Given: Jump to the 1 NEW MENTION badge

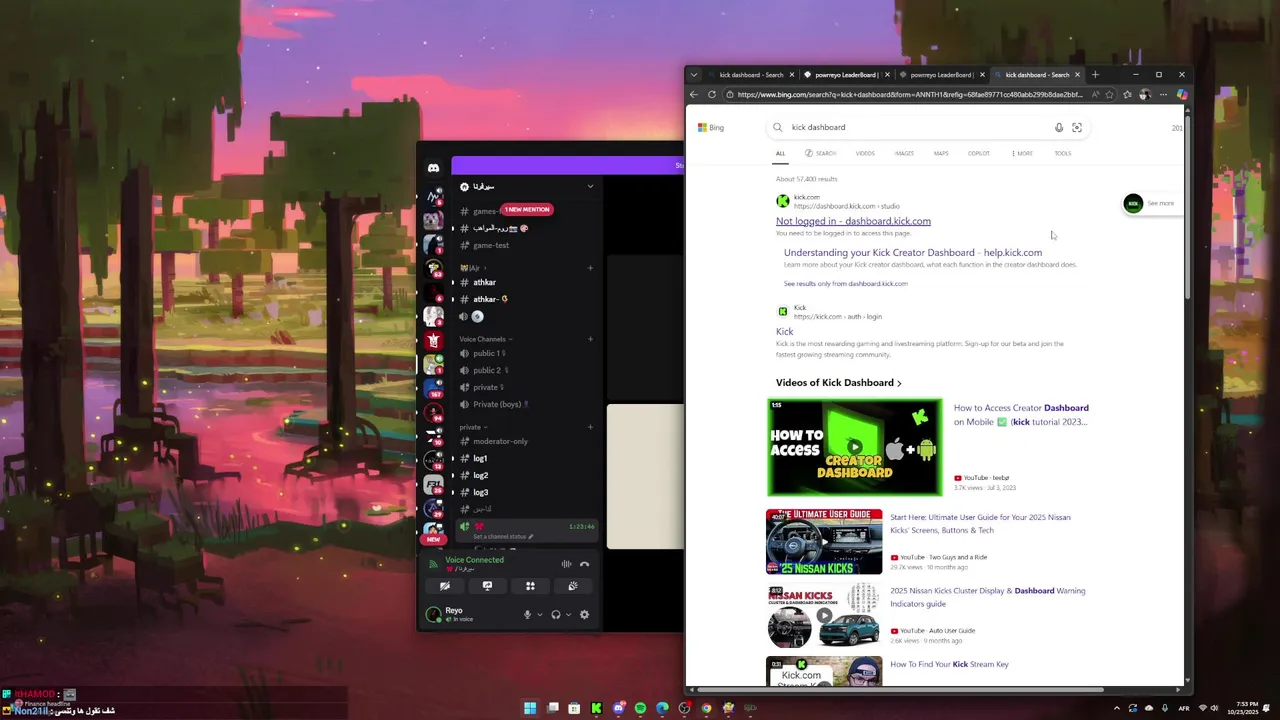Looking at the screenshot, I should 527,209.
